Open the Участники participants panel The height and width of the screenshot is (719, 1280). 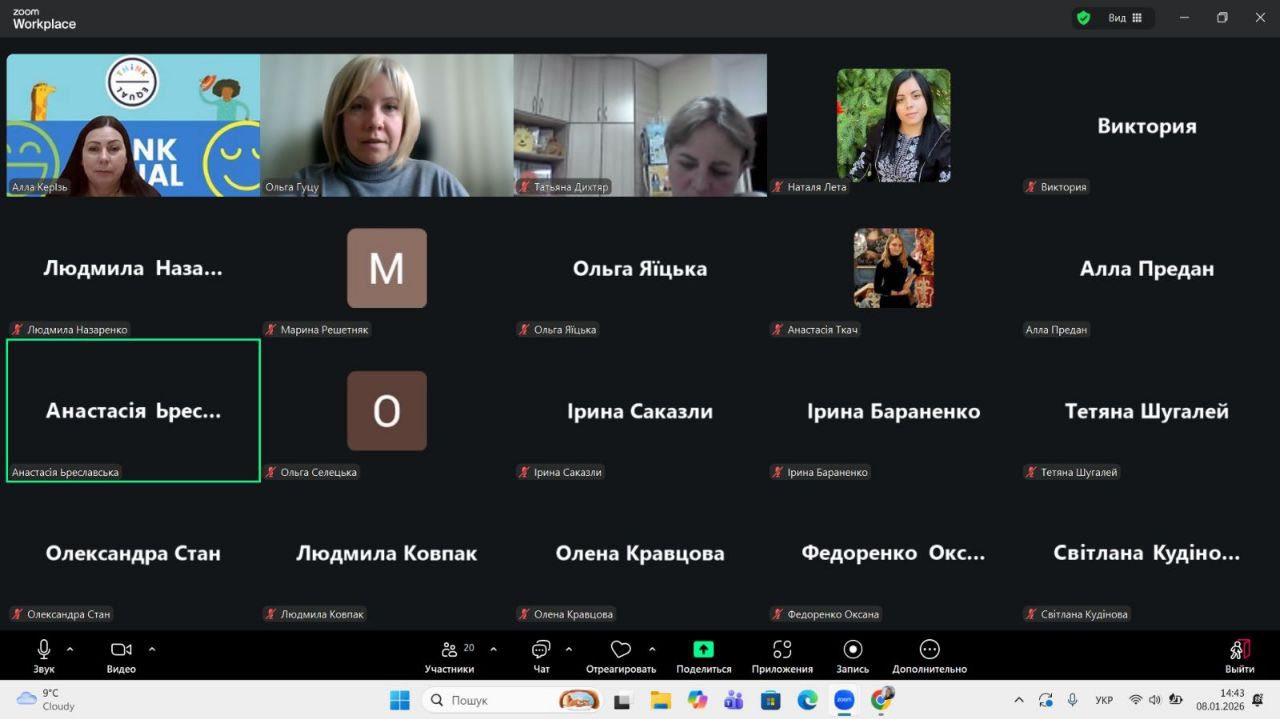click(x=450, y=655)
